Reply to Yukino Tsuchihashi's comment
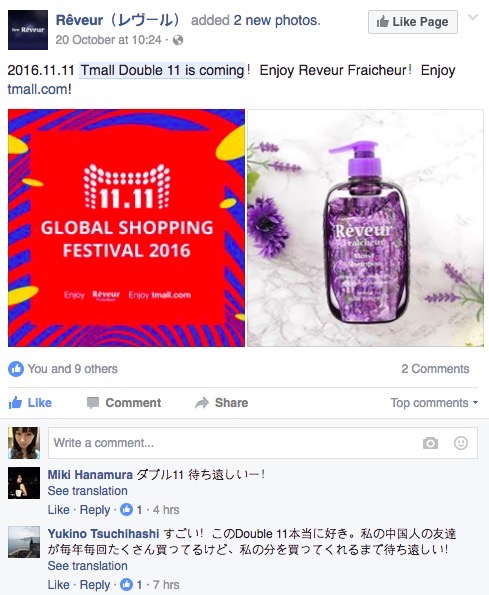This screenshot has width=489, height=595. (x=95, y=585)
